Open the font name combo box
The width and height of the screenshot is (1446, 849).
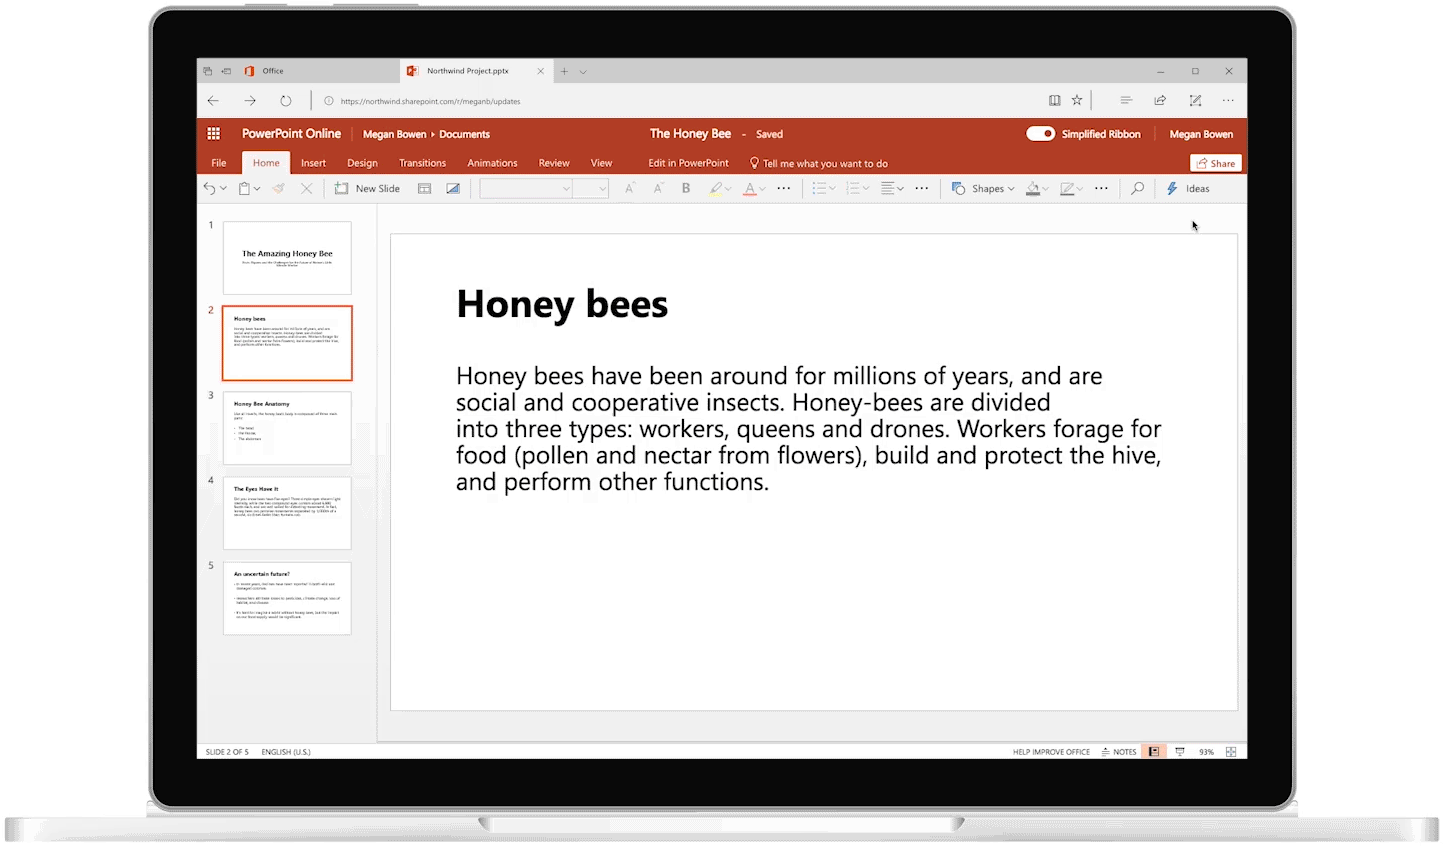pos(526,189)
